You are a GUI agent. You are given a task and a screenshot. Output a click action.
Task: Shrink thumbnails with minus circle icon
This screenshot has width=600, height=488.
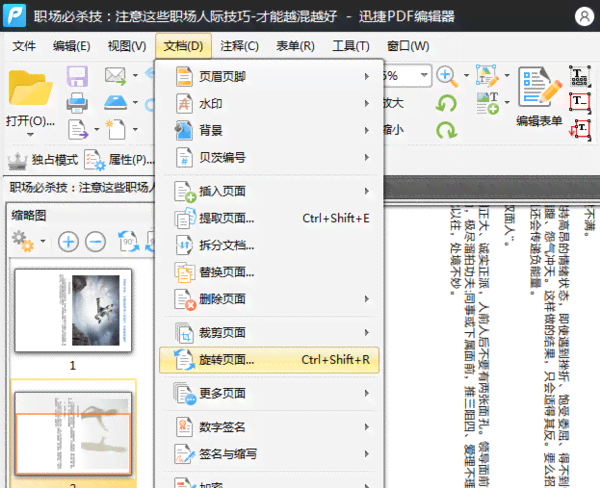coord(95,242)
